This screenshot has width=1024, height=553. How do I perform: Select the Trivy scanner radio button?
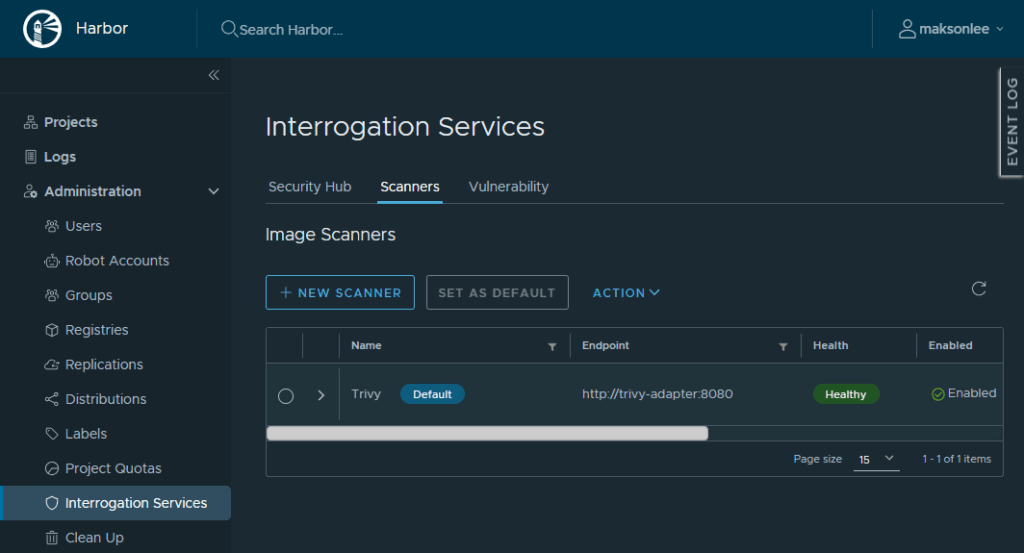point(286,395)
